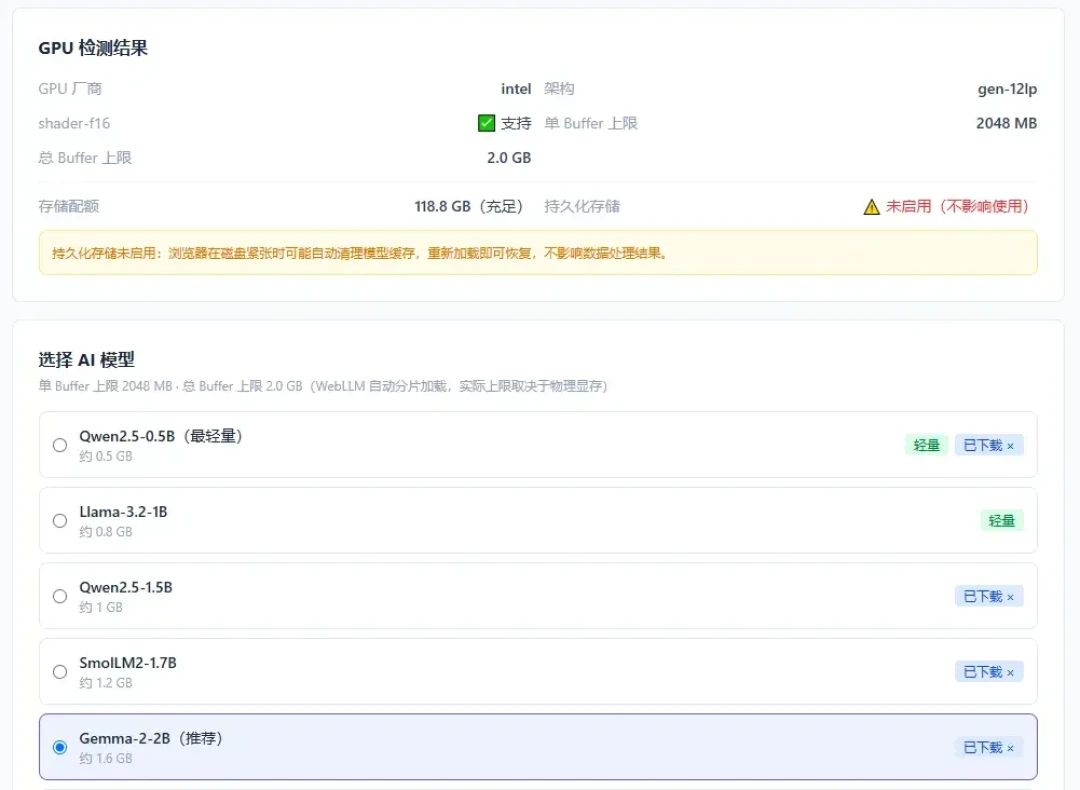Click the 持久化存储 label
This screenshot has width=1080, height=790.
[582, 207]
